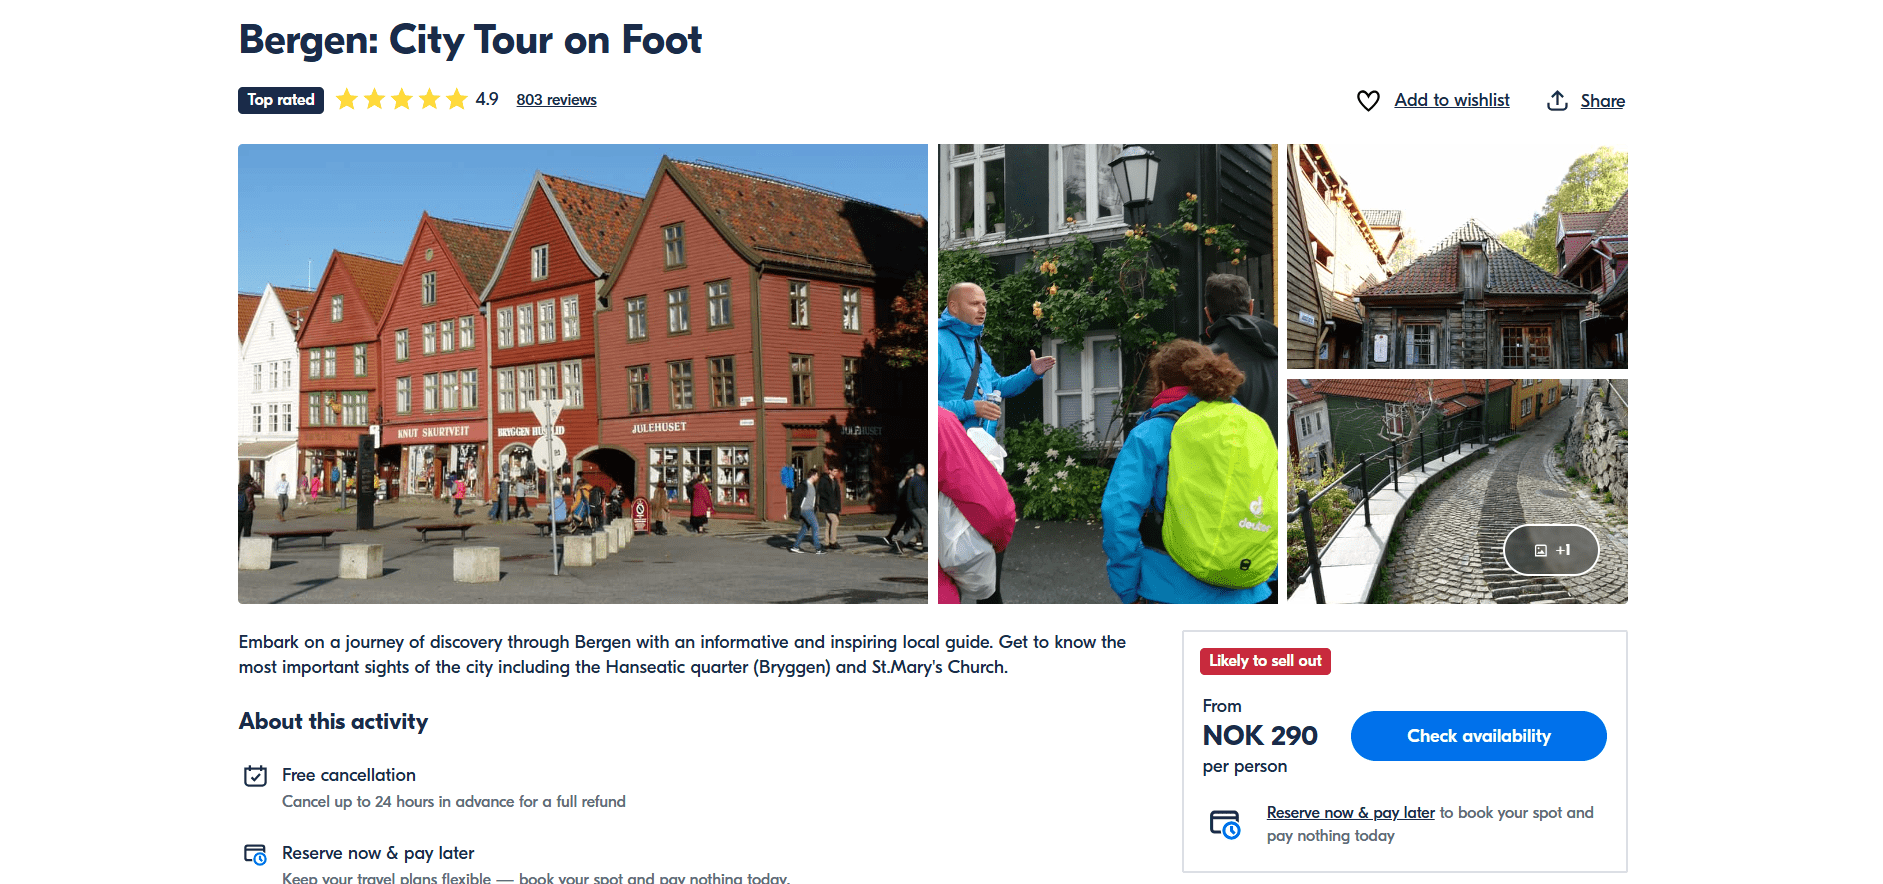Click the pay later card icon in booking box

(1225, 824)
